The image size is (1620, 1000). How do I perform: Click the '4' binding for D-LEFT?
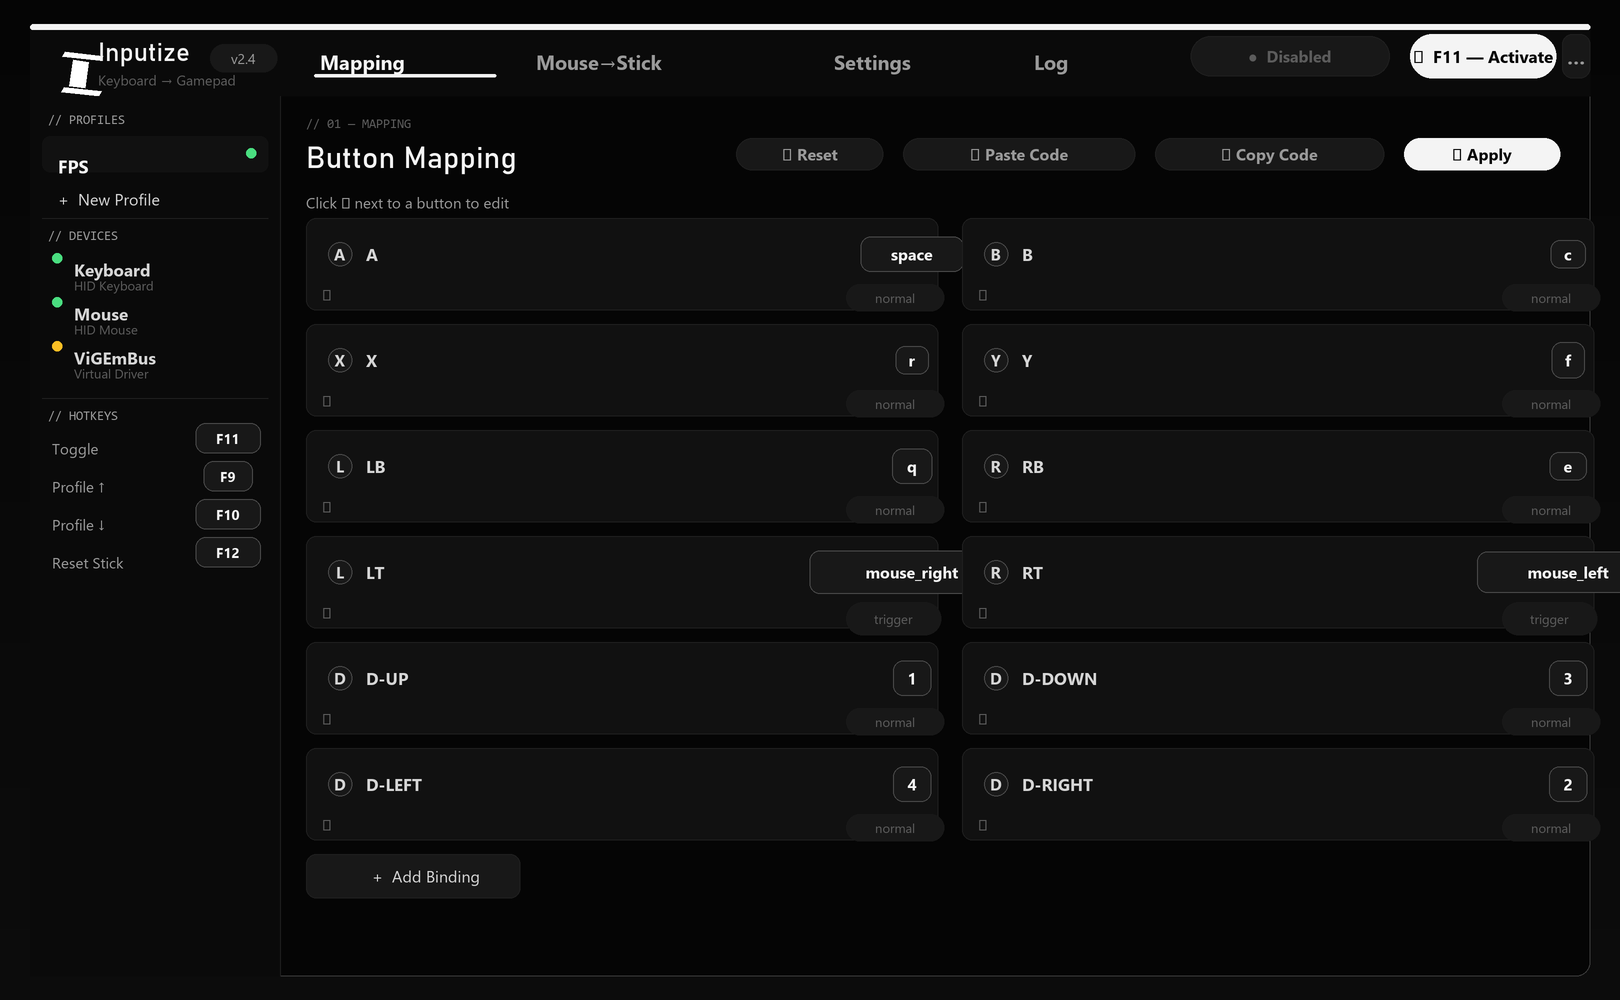(x=912, y=785)
